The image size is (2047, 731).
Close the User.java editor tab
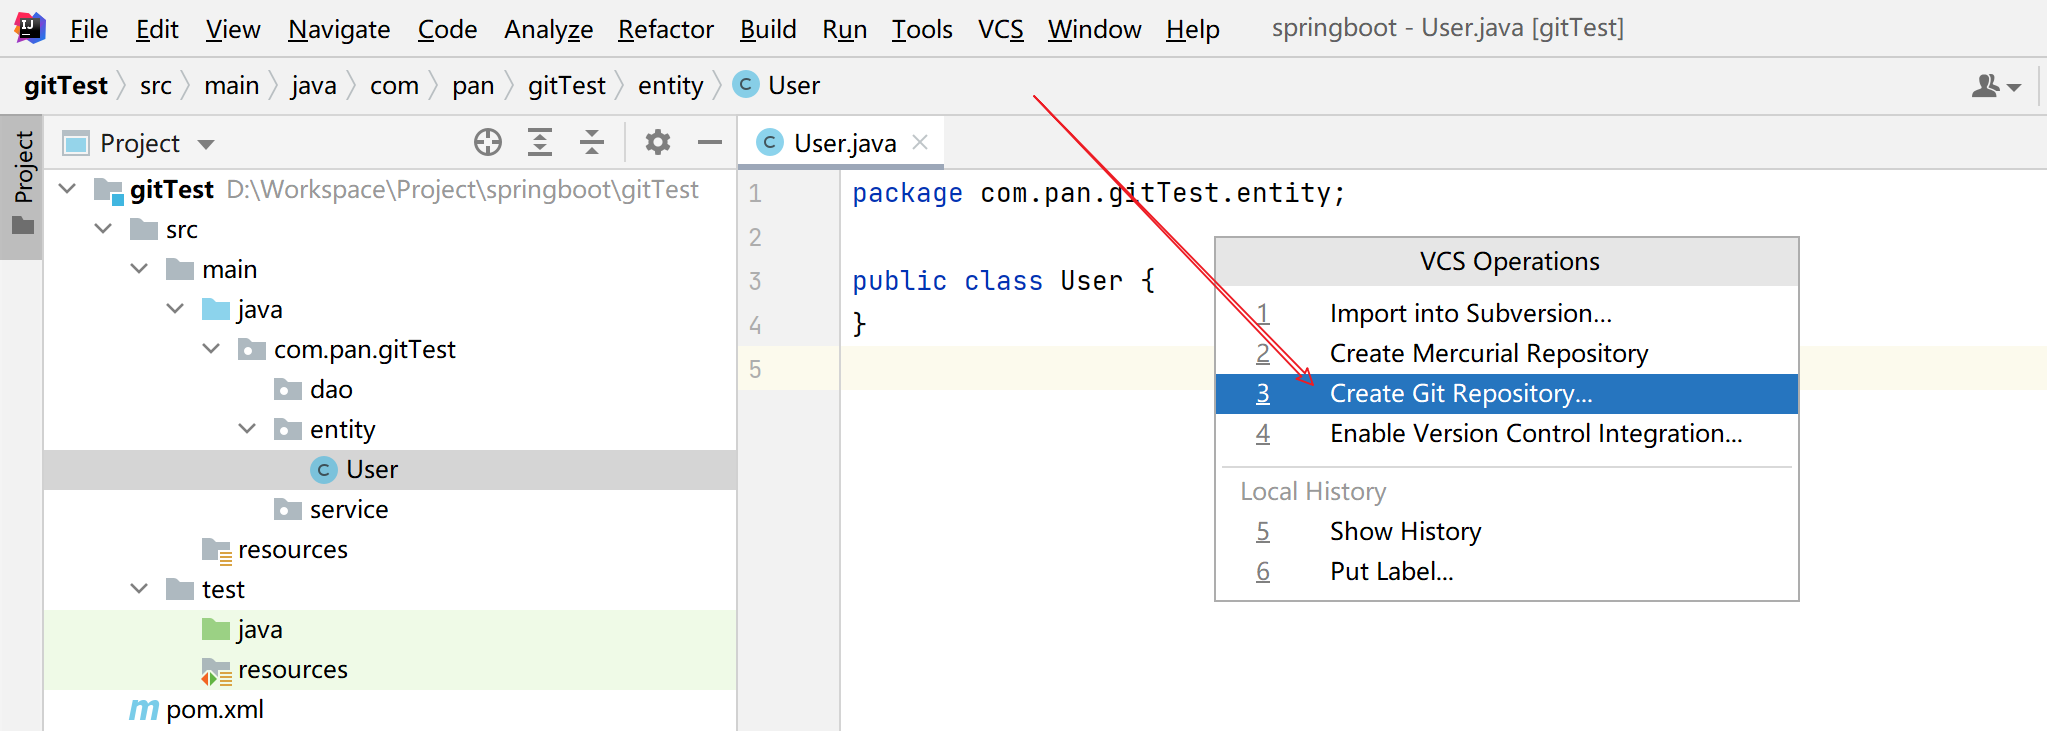[921, 143]
